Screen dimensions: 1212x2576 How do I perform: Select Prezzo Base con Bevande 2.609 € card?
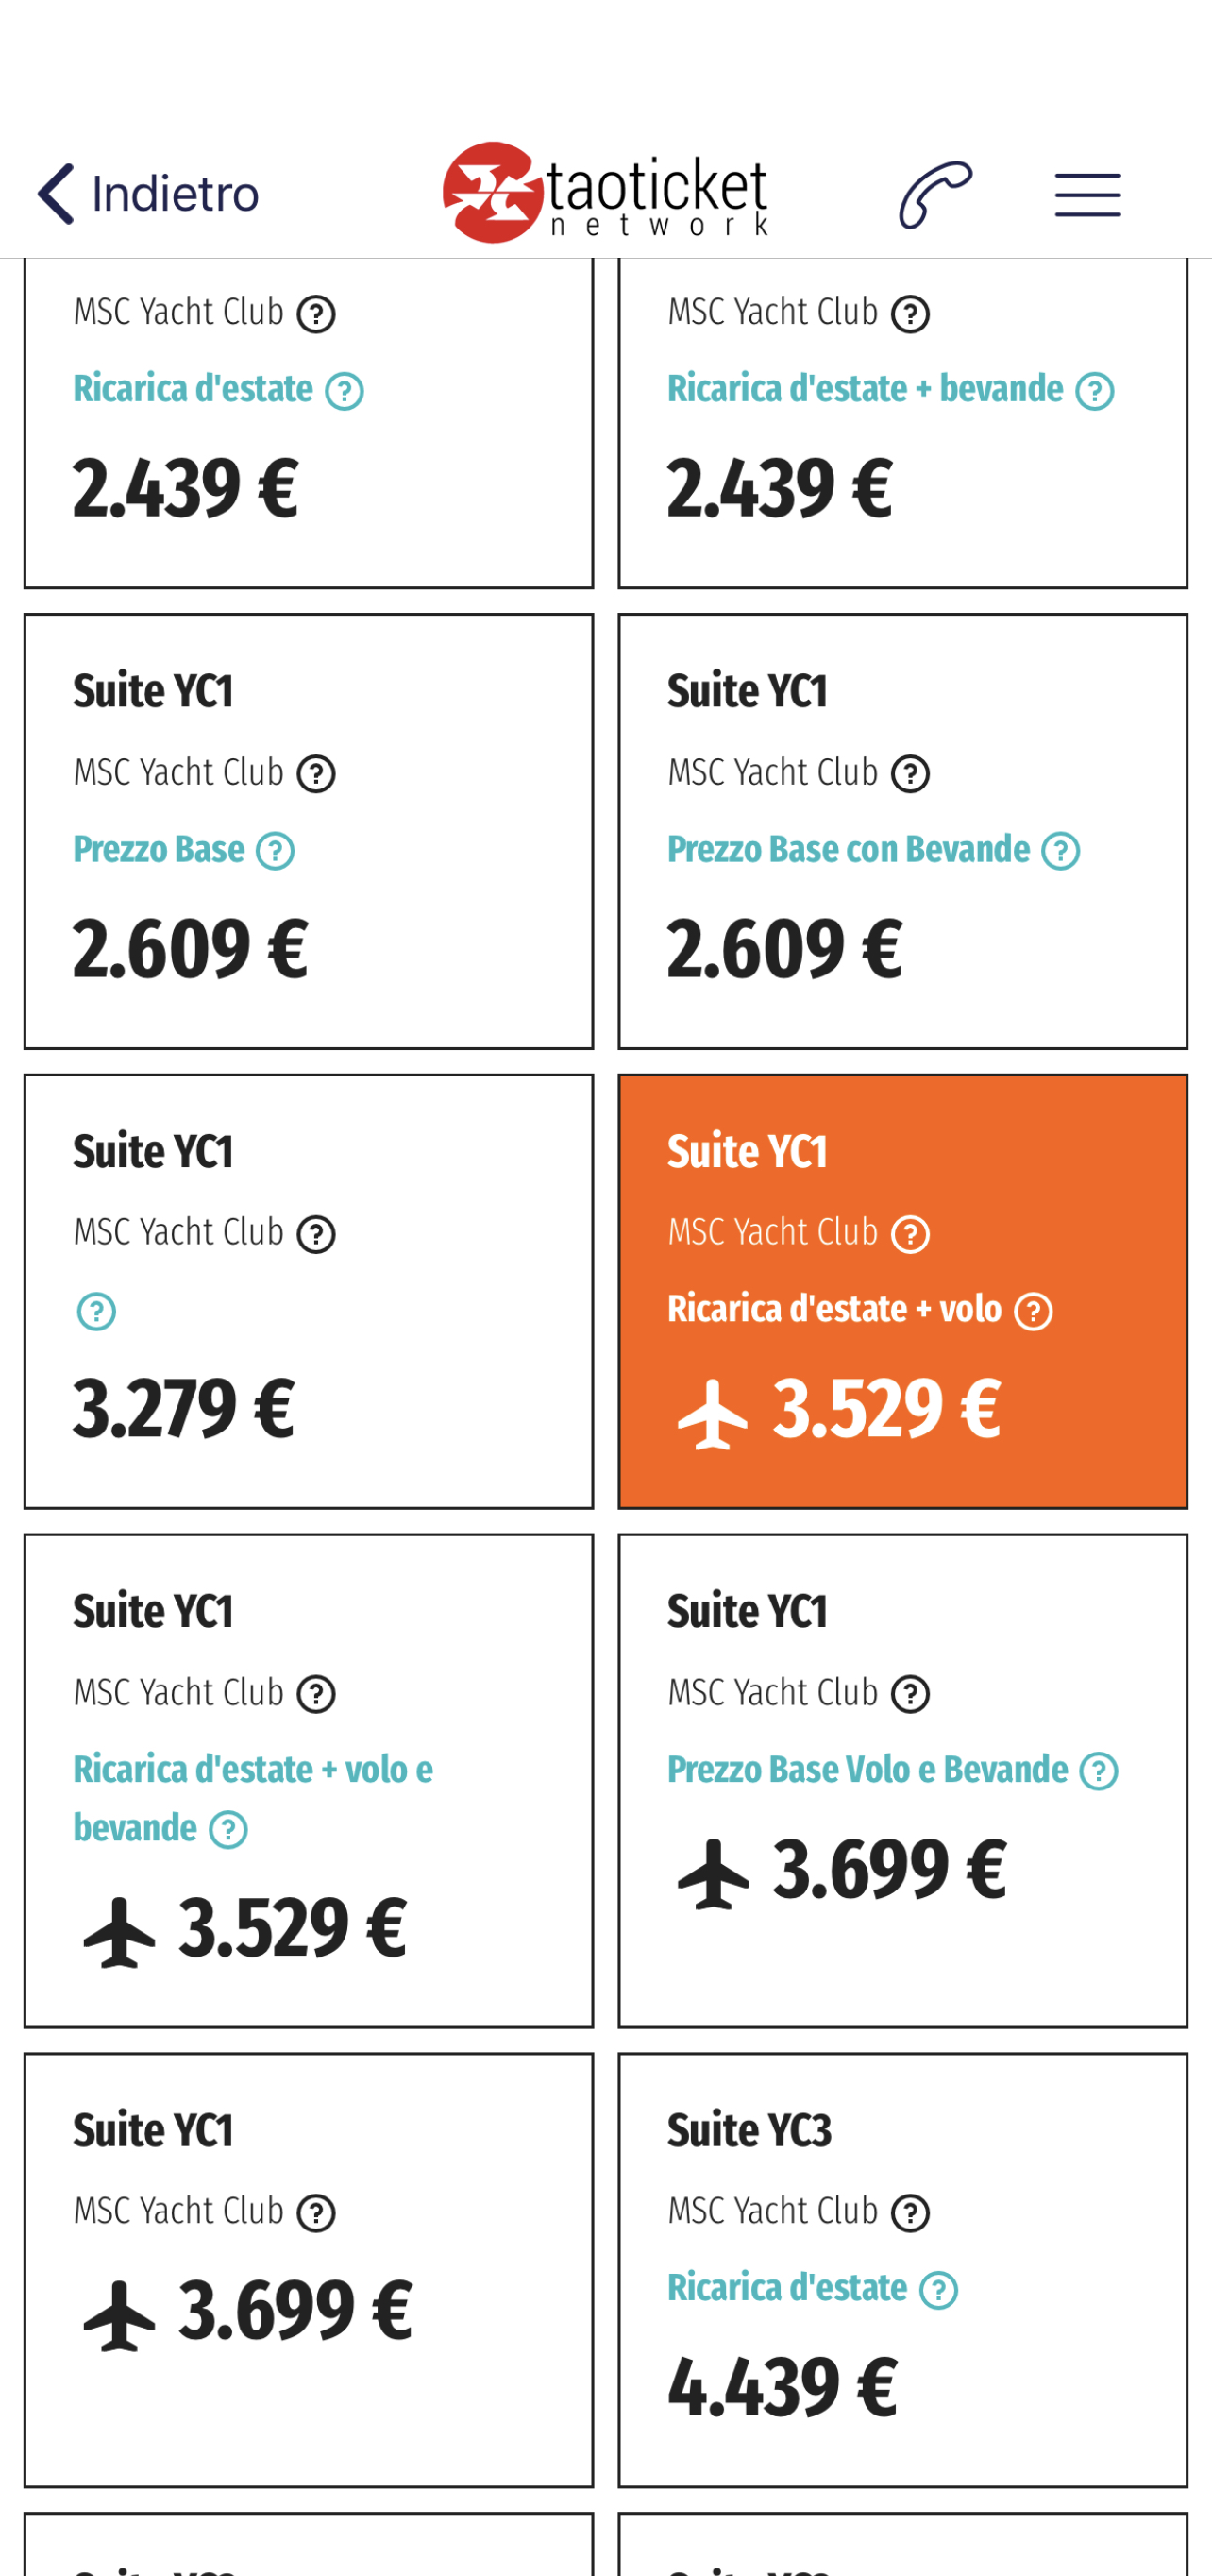pyautogui.click(x=903, y=832)
